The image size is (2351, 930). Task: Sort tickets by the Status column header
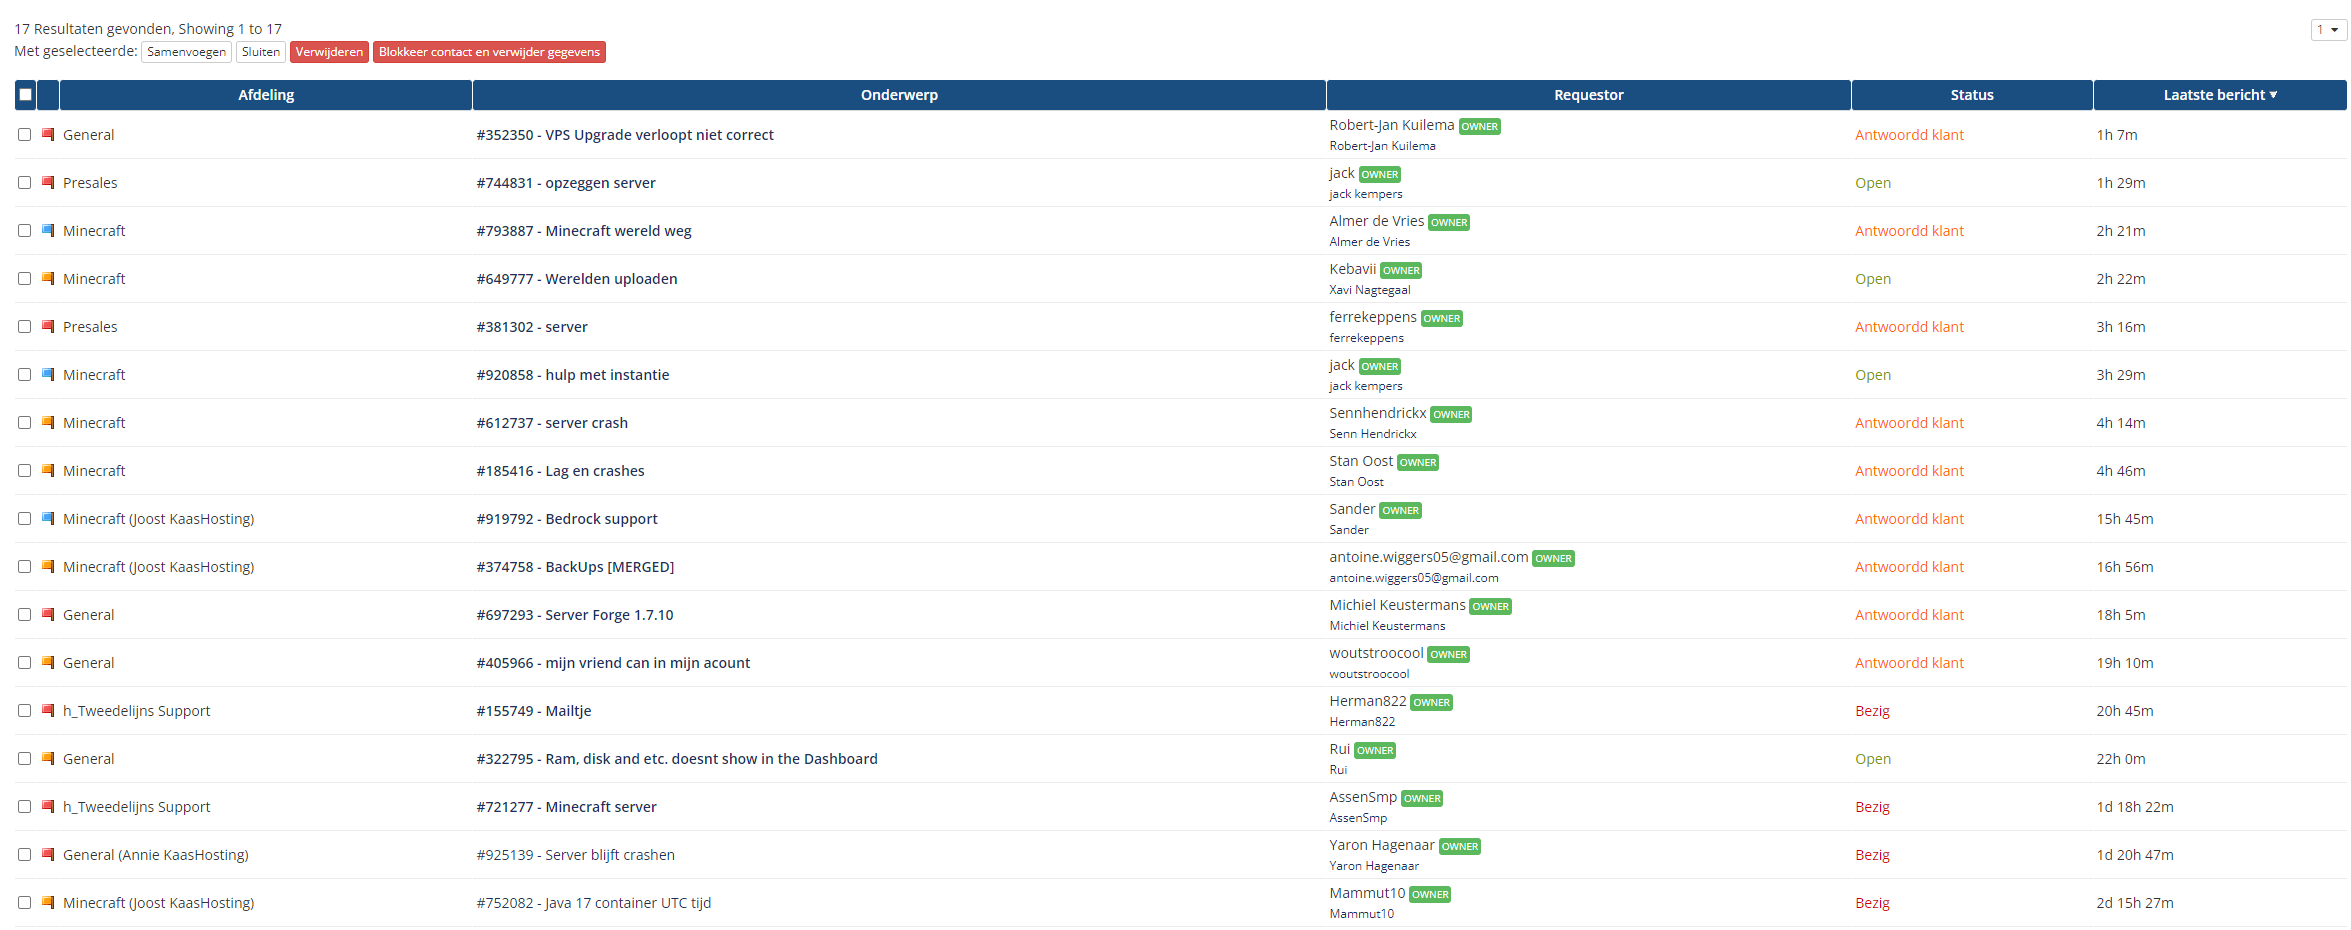tap(1971, 95)
